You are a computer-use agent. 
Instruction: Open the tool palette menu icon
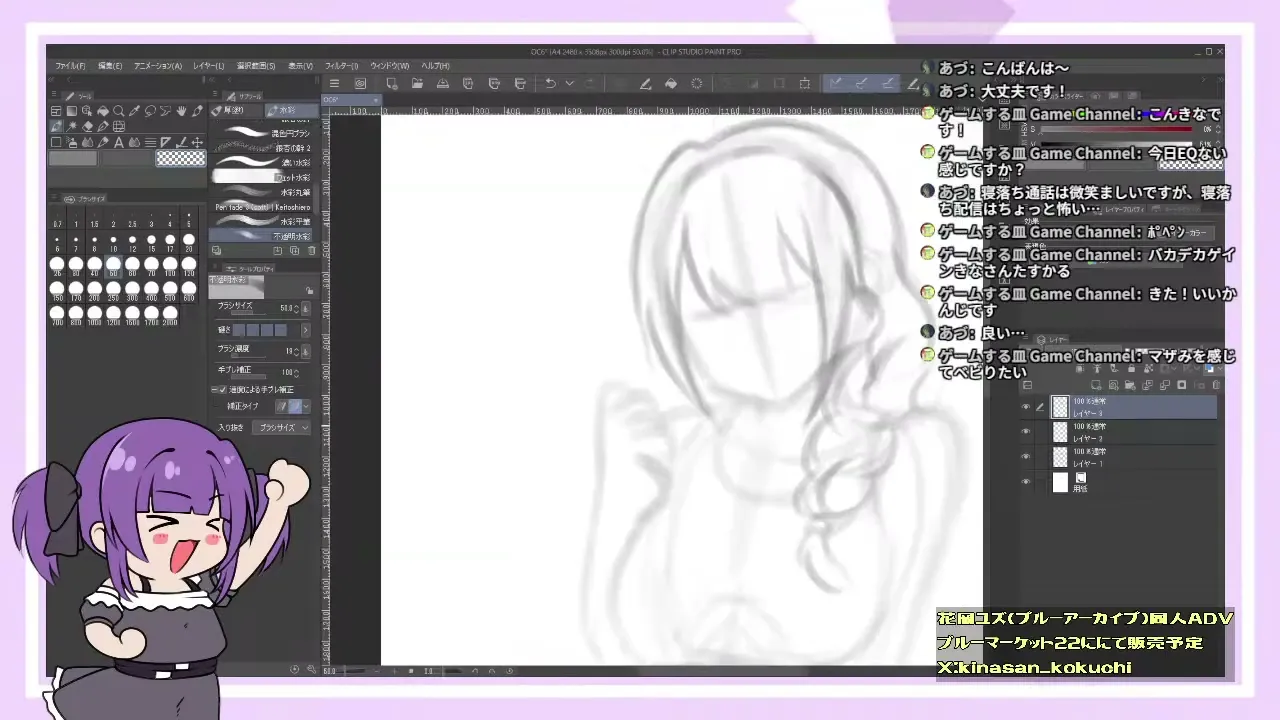[54, 94]
